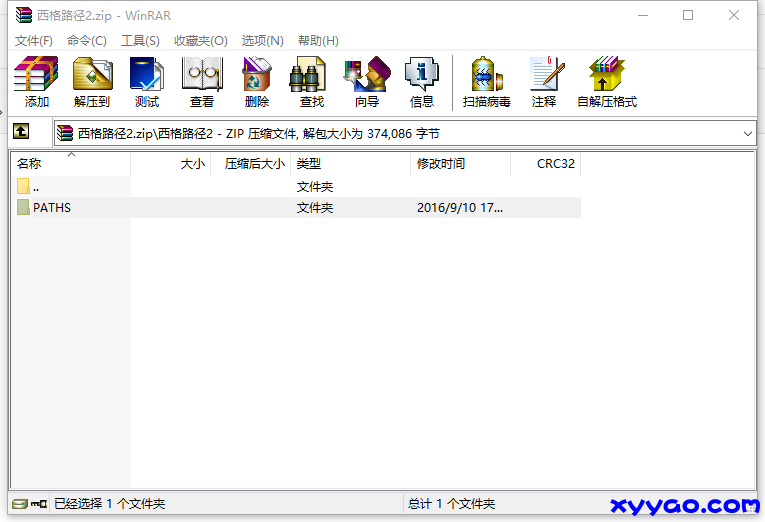Sort by 修改时间 column header
This screenshot has width=765, height=522.
point(461,164)
